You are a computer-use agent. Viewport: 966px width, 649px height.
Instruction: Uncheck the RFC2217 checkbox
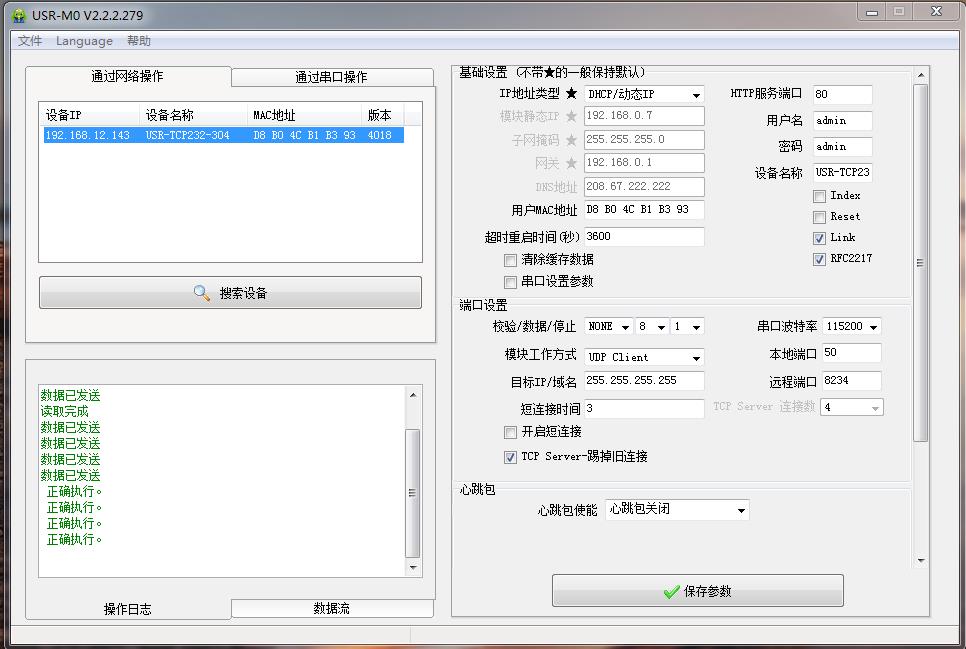point(819,259)
